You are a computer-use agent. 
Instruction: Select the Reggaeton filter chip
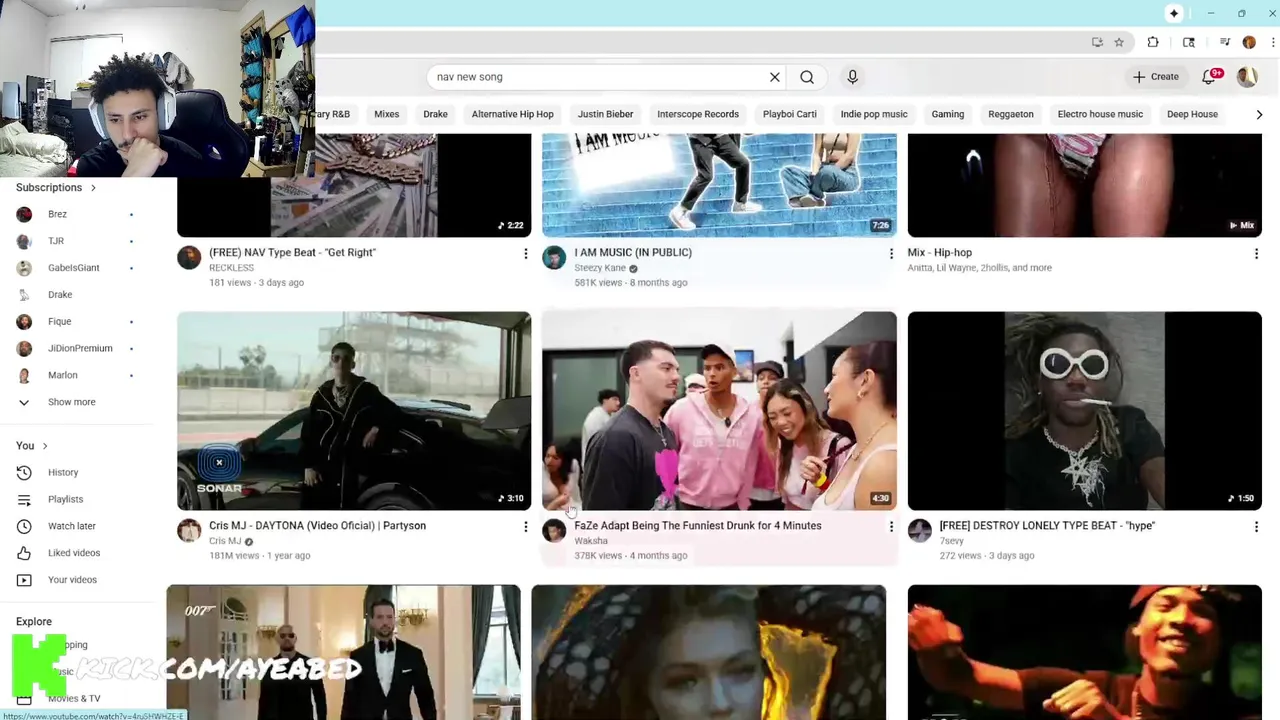click(x=1011, y=114)
